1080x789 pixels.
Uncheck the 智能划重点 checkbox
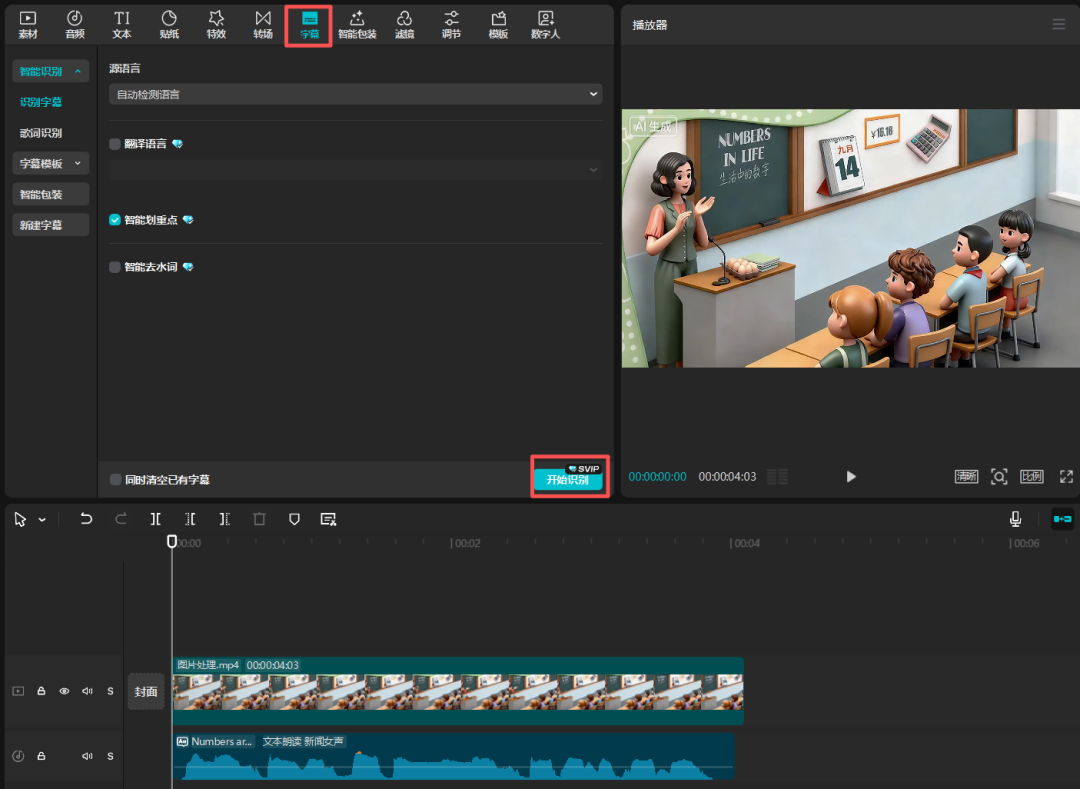pos(115,220)
